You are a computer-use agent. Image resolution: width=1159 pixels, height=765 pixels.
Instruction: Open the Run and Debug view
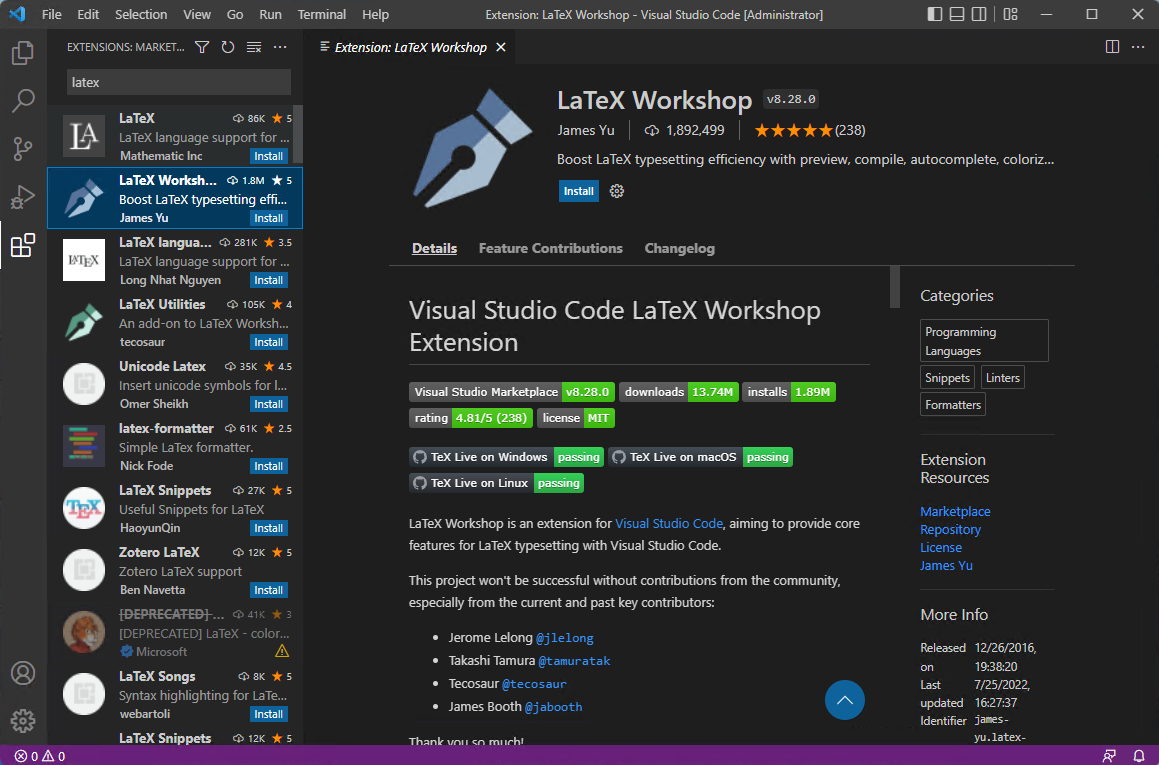point(22,196)
